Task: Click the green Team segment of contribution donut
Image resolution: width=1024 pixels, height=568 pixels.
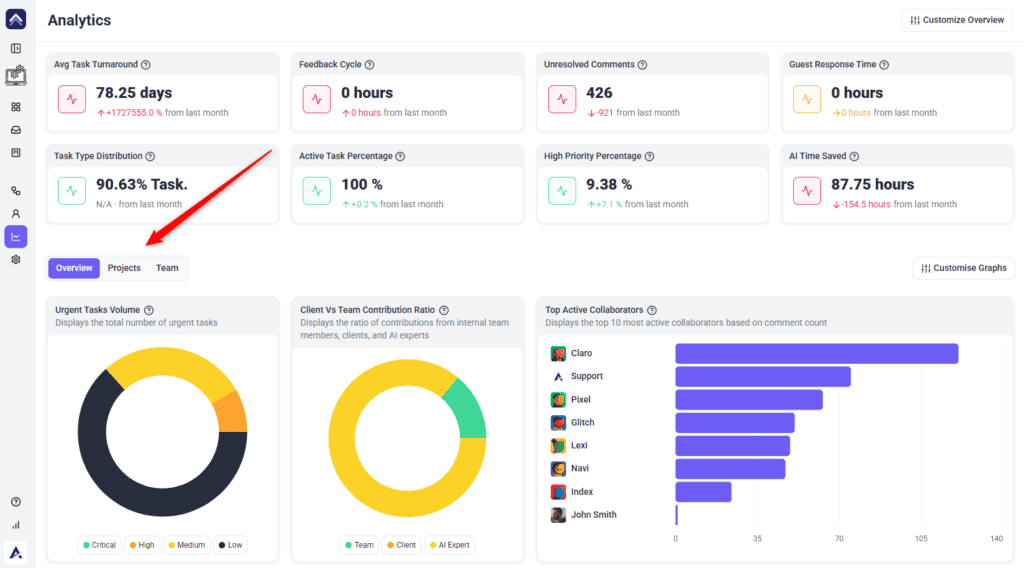Action: (469, 410)
